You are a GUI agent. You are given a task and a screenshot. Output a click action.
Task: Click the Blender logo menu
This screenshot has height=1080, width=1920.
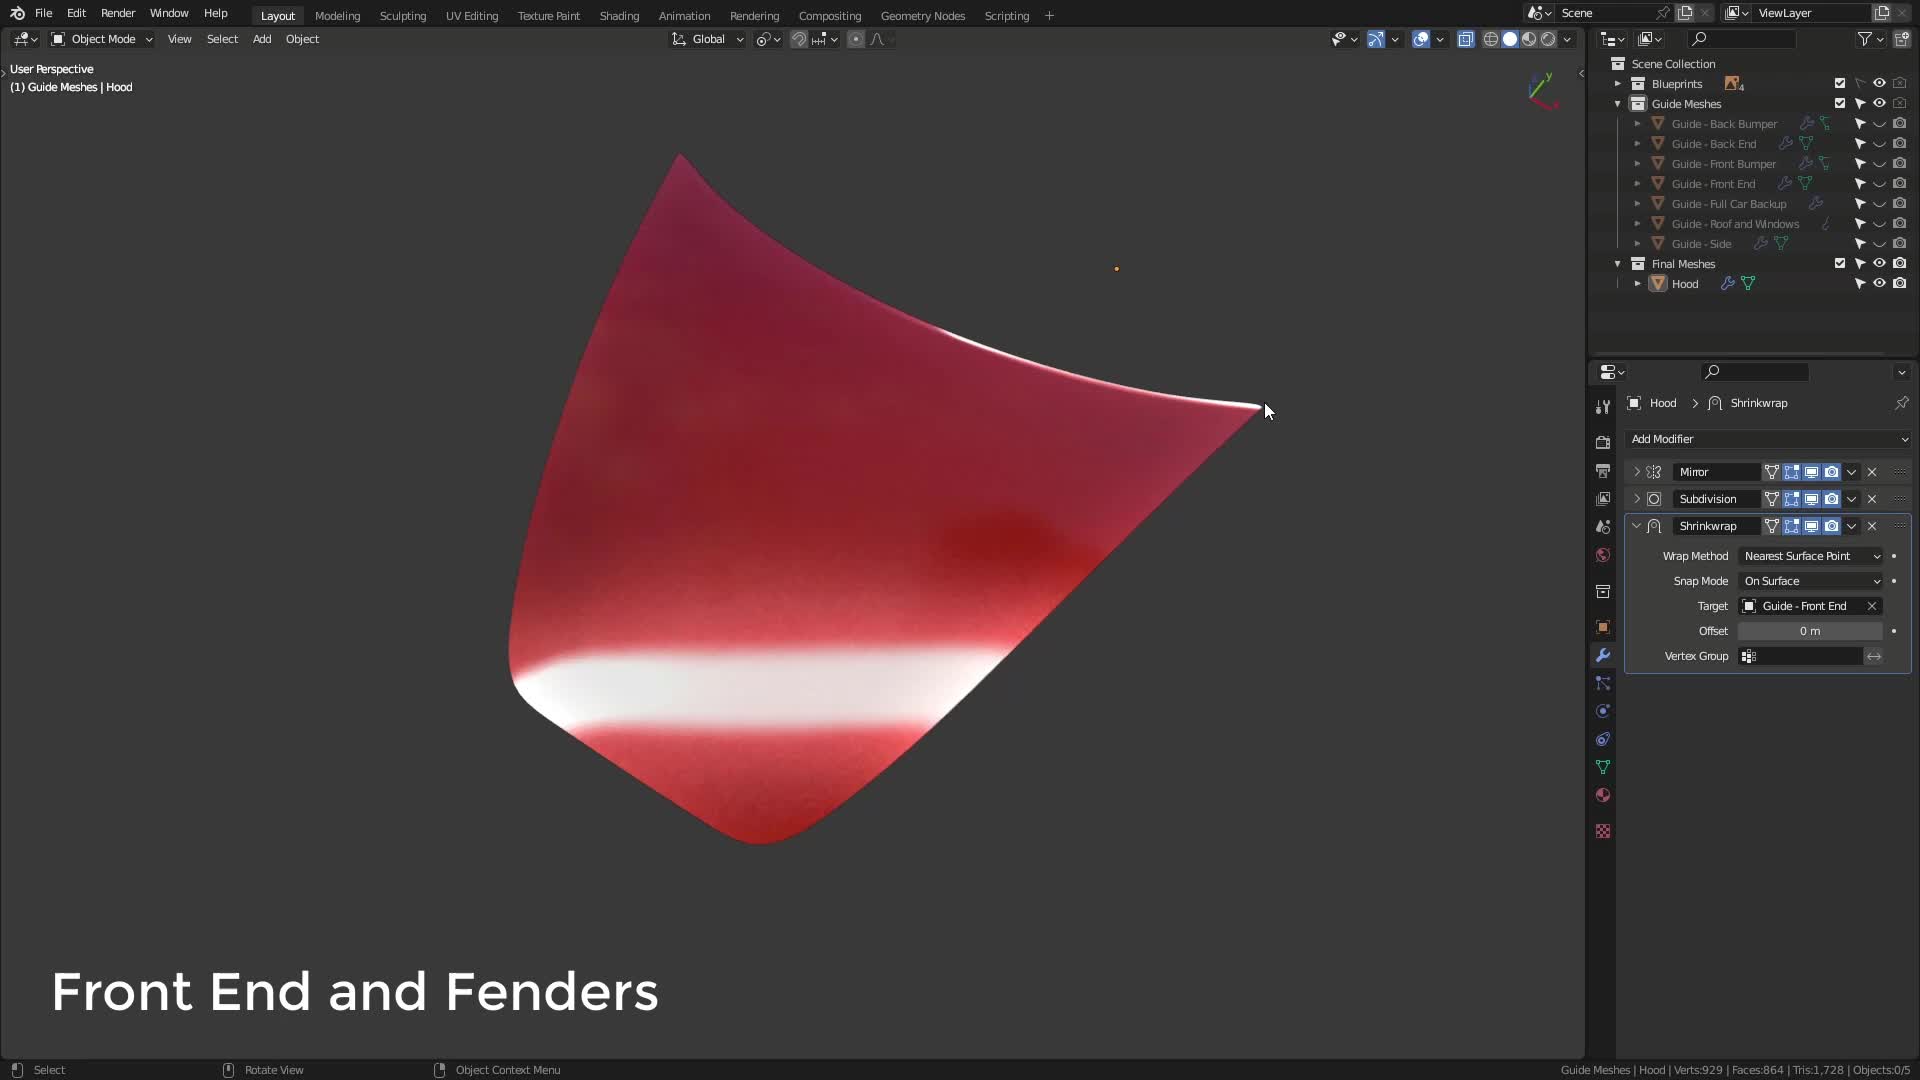17,13
